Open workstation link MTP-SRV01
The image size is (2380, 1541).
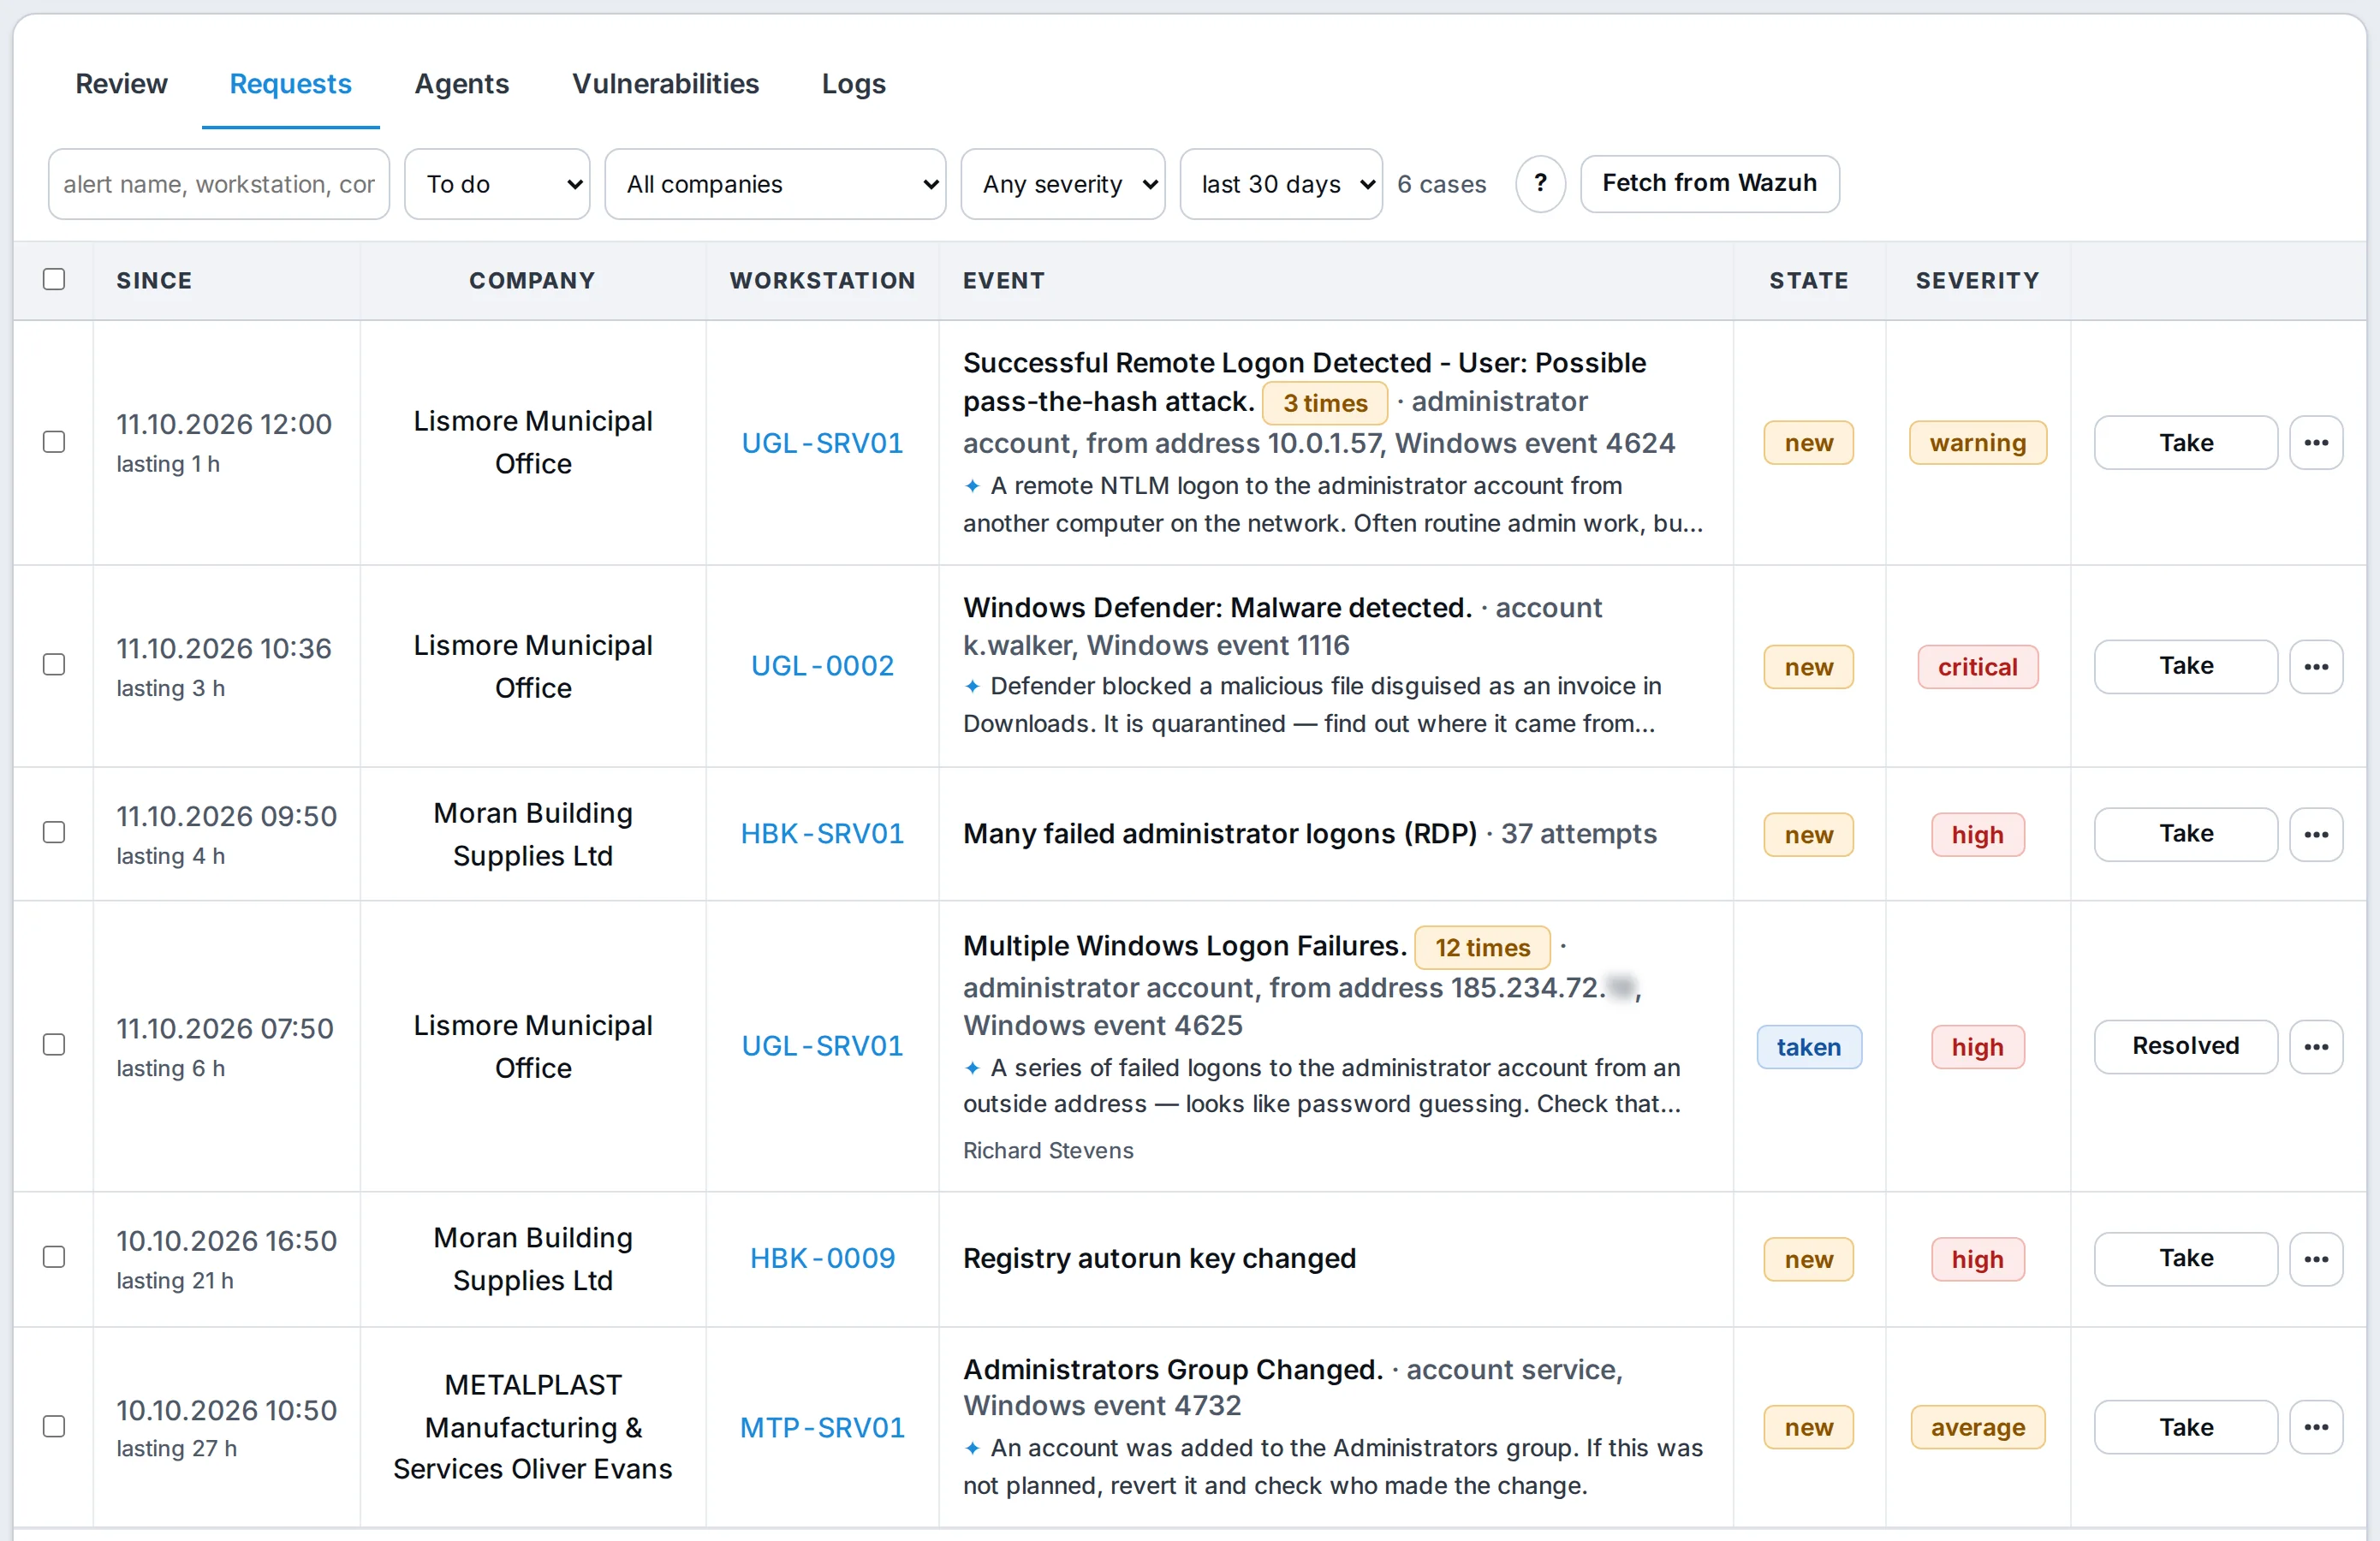822,1427
